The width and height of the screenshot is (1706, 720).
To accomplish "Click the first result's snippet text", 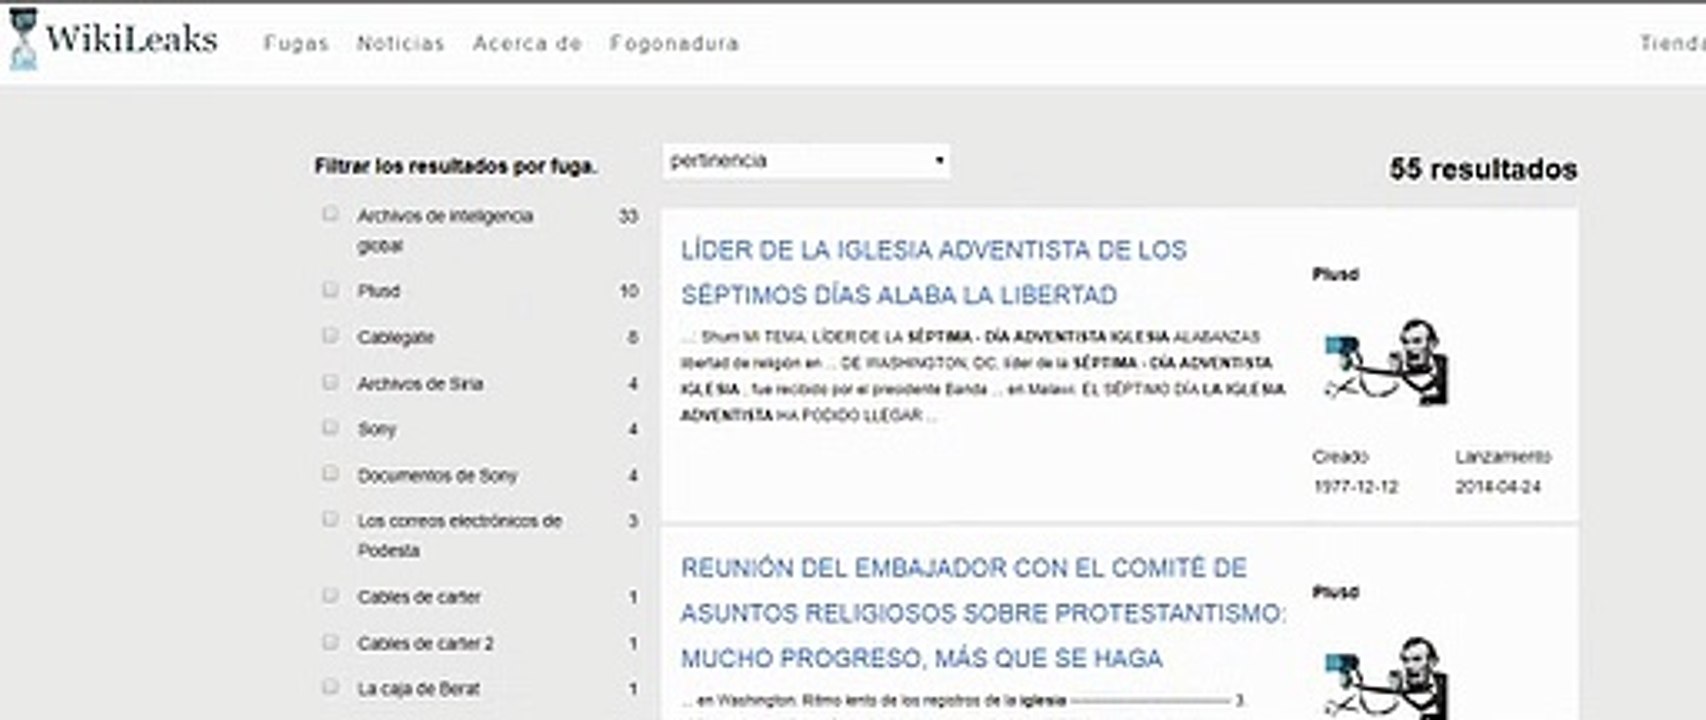I will click(x=982, y=375).
